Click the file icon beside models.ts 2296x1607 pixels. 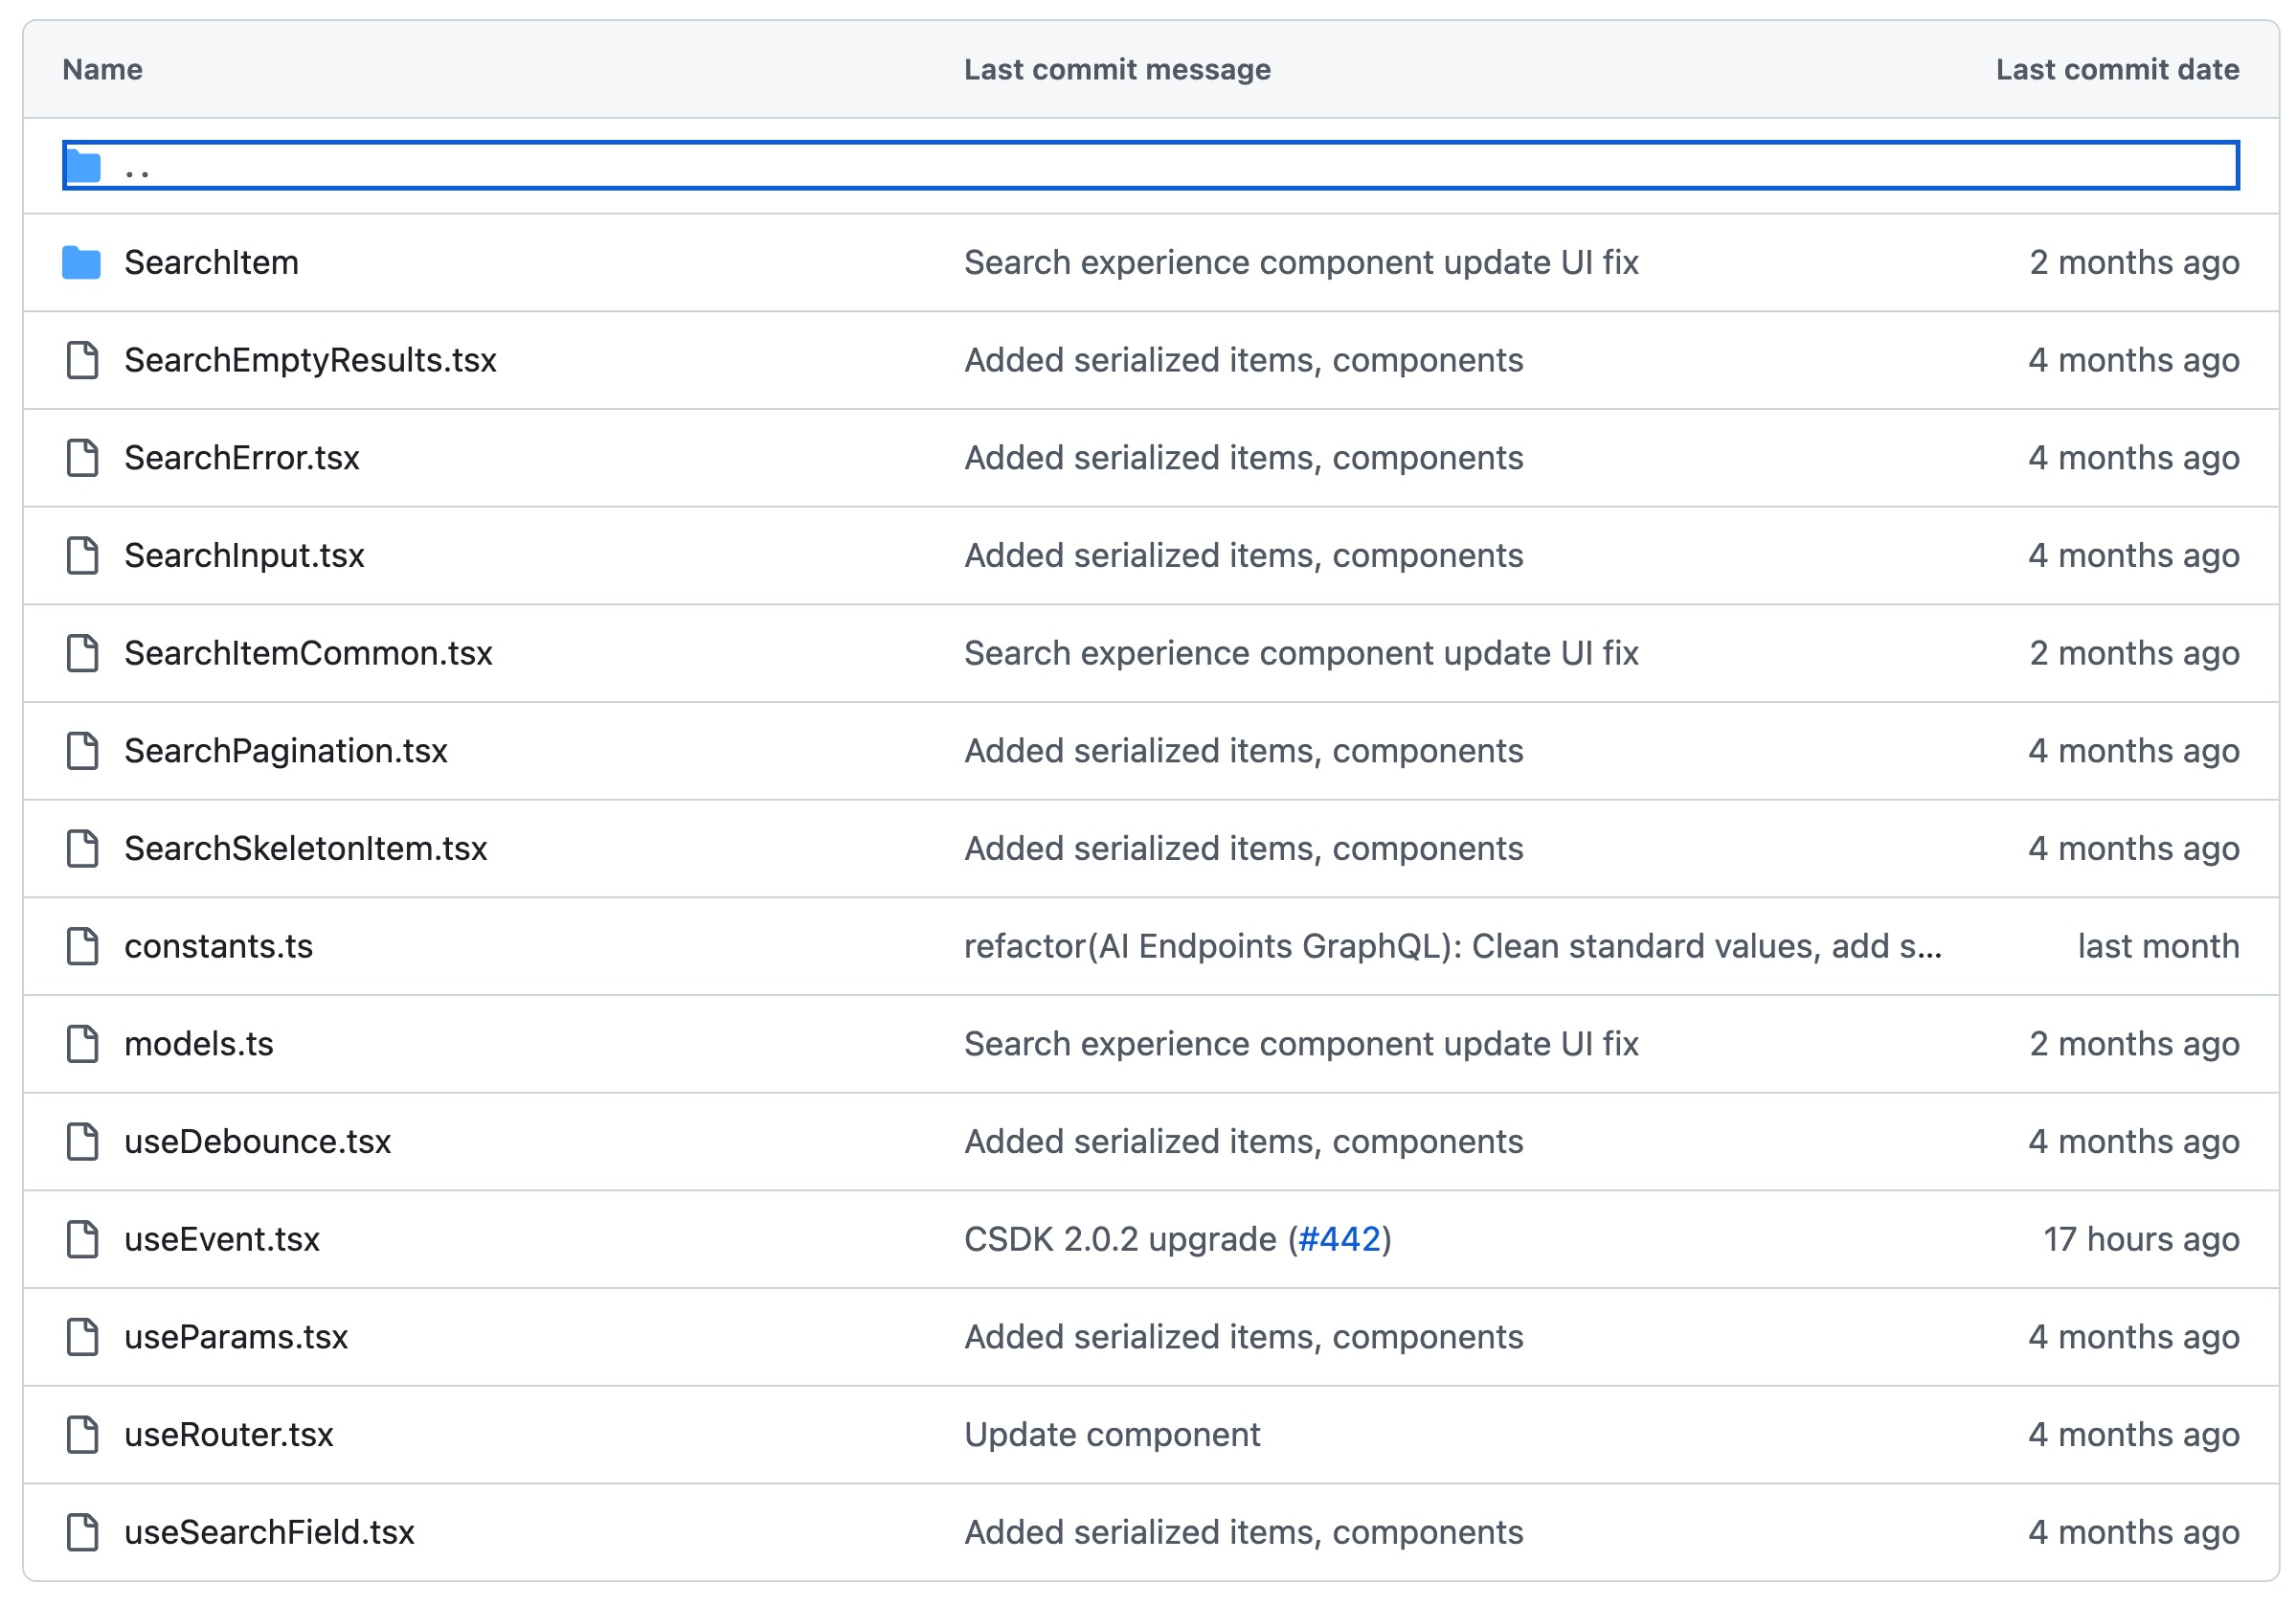coord(83,1043)
